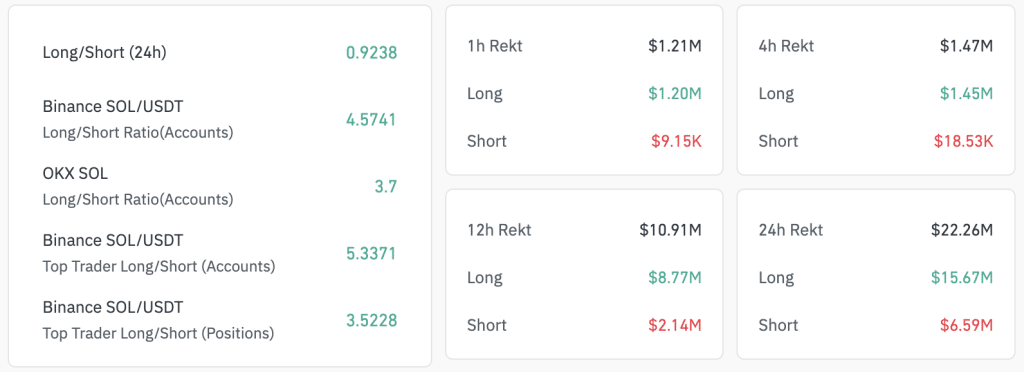The height and width of the screenshot is (372, 1024).
Task: Click the Long/Short (24h) label
Action: point(104,53)
